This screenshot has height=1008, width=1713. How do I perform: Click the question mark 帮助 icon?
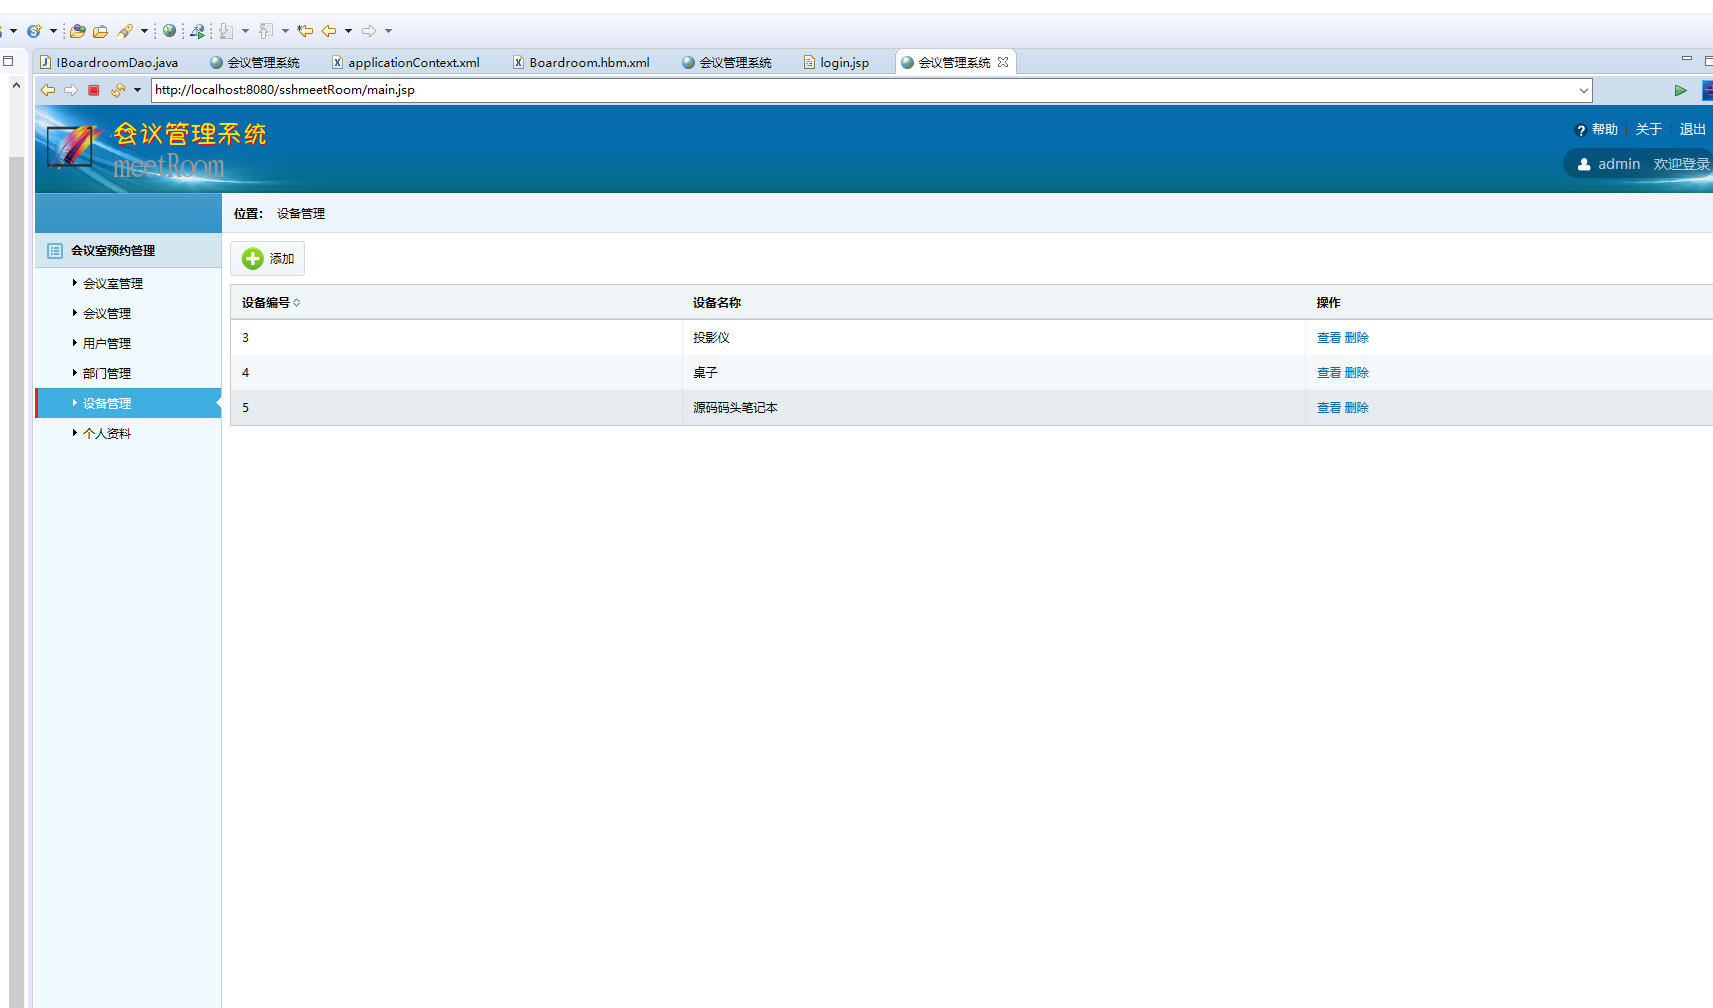pyautogui.click(x=1580, y=130)
